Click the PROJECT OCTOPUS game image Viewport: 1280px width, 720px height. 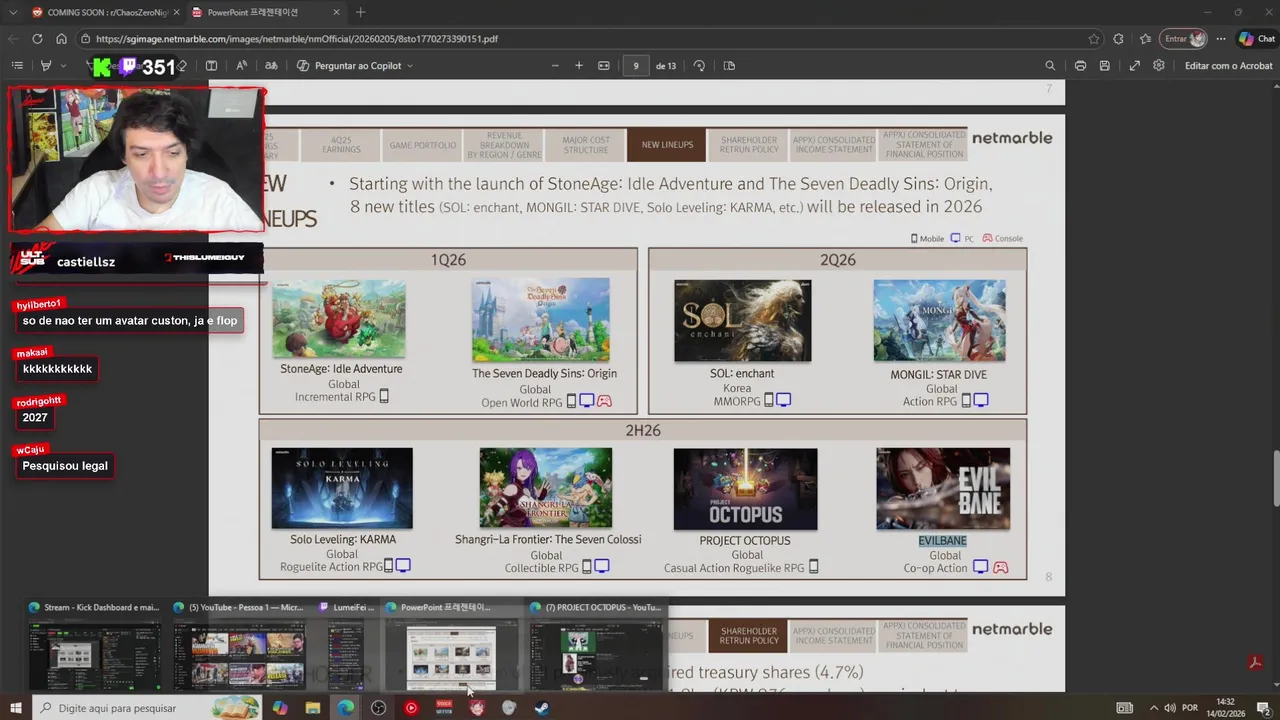[745, 489]
